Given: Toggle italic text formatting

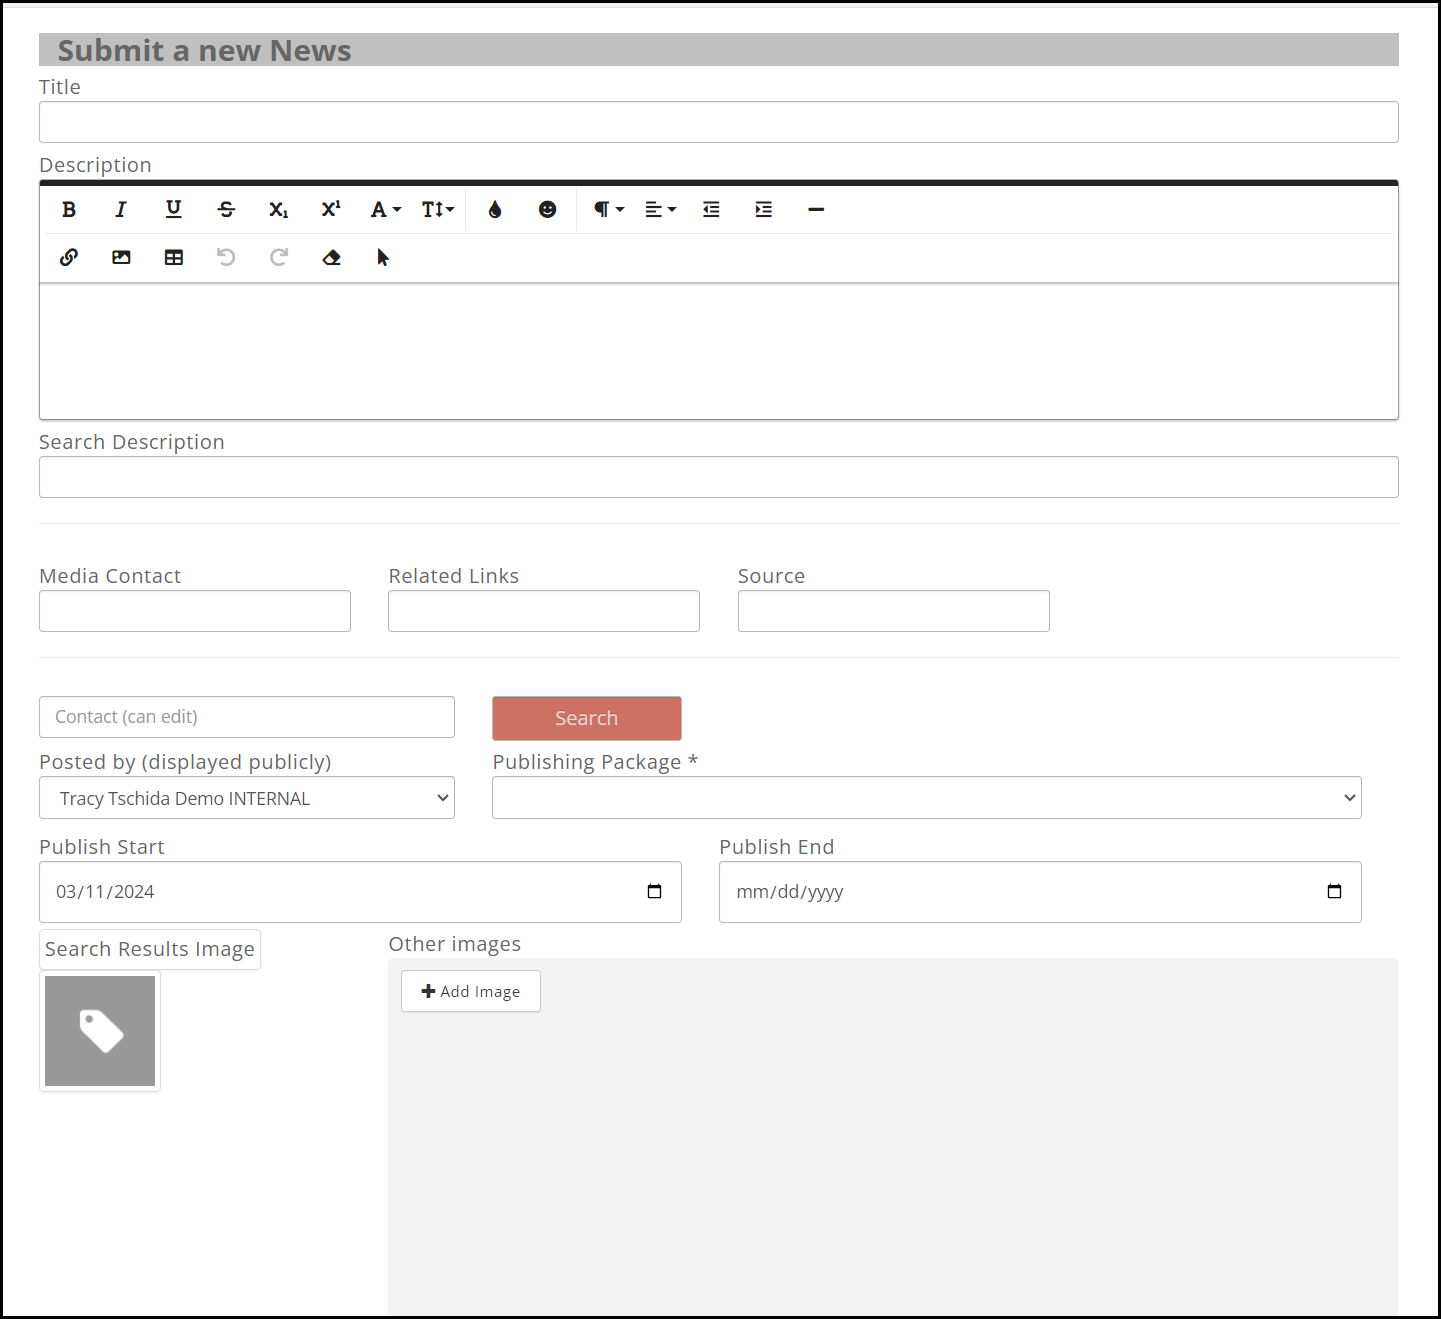Looking at the screenshot, I should [121, 209].
